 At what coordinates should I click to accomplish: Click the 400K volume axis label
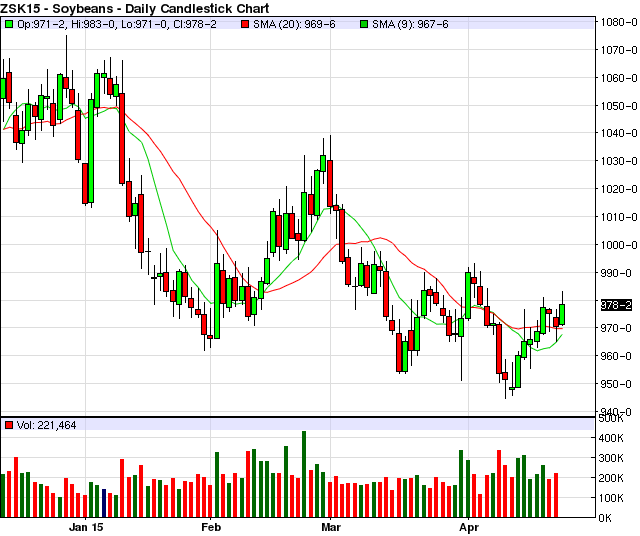[611, 438]
